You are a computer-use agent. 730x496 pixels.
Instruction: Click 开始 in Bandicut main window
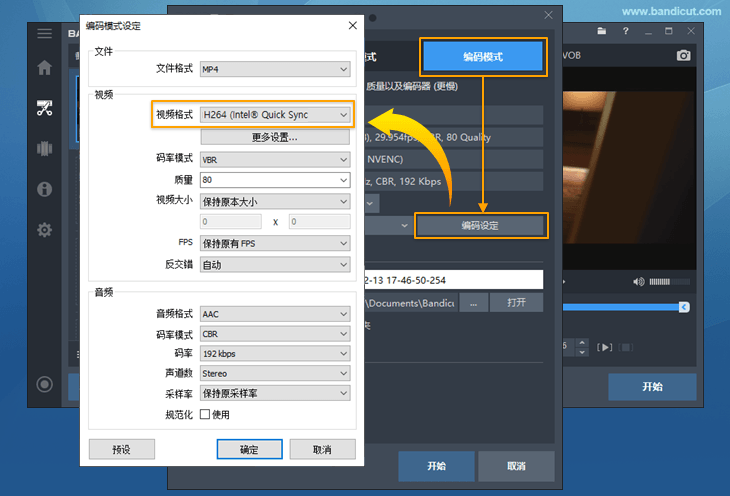coord(652,387)
